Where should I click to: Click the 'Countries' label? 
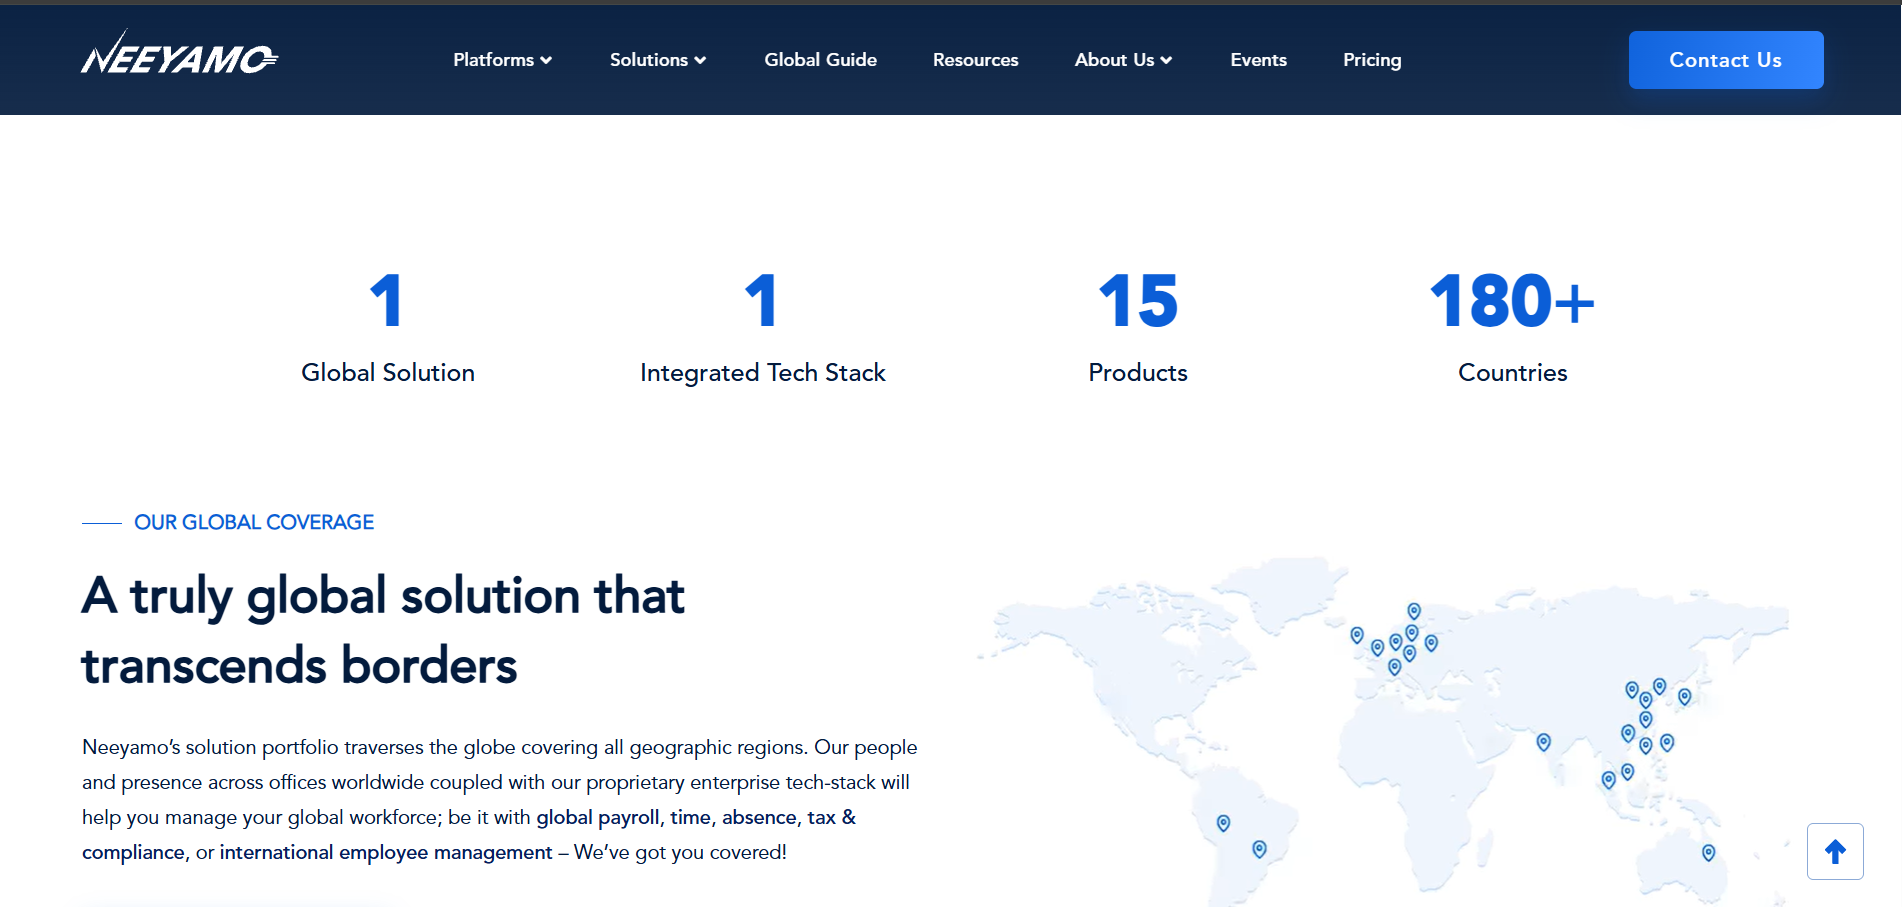pyautogui.click(x=1512, y=372)
